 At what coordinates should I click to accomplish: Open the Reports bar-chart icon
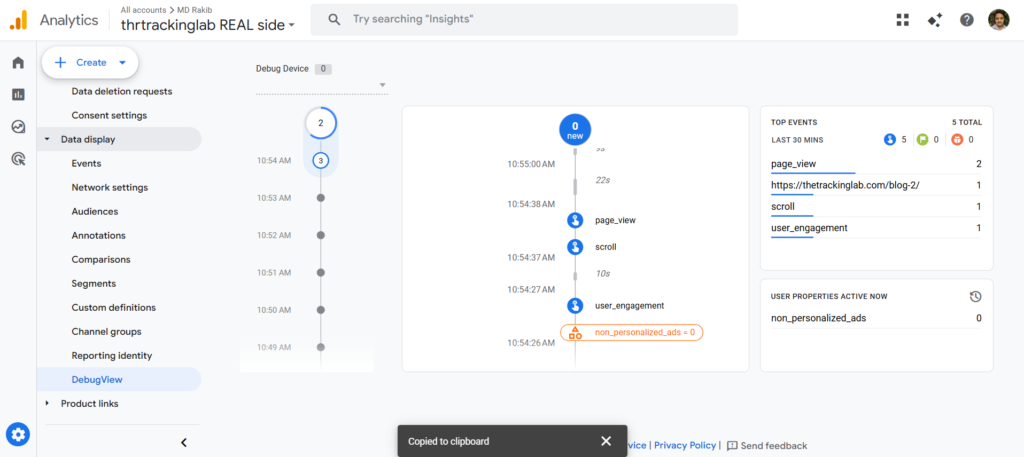point(18,95)
